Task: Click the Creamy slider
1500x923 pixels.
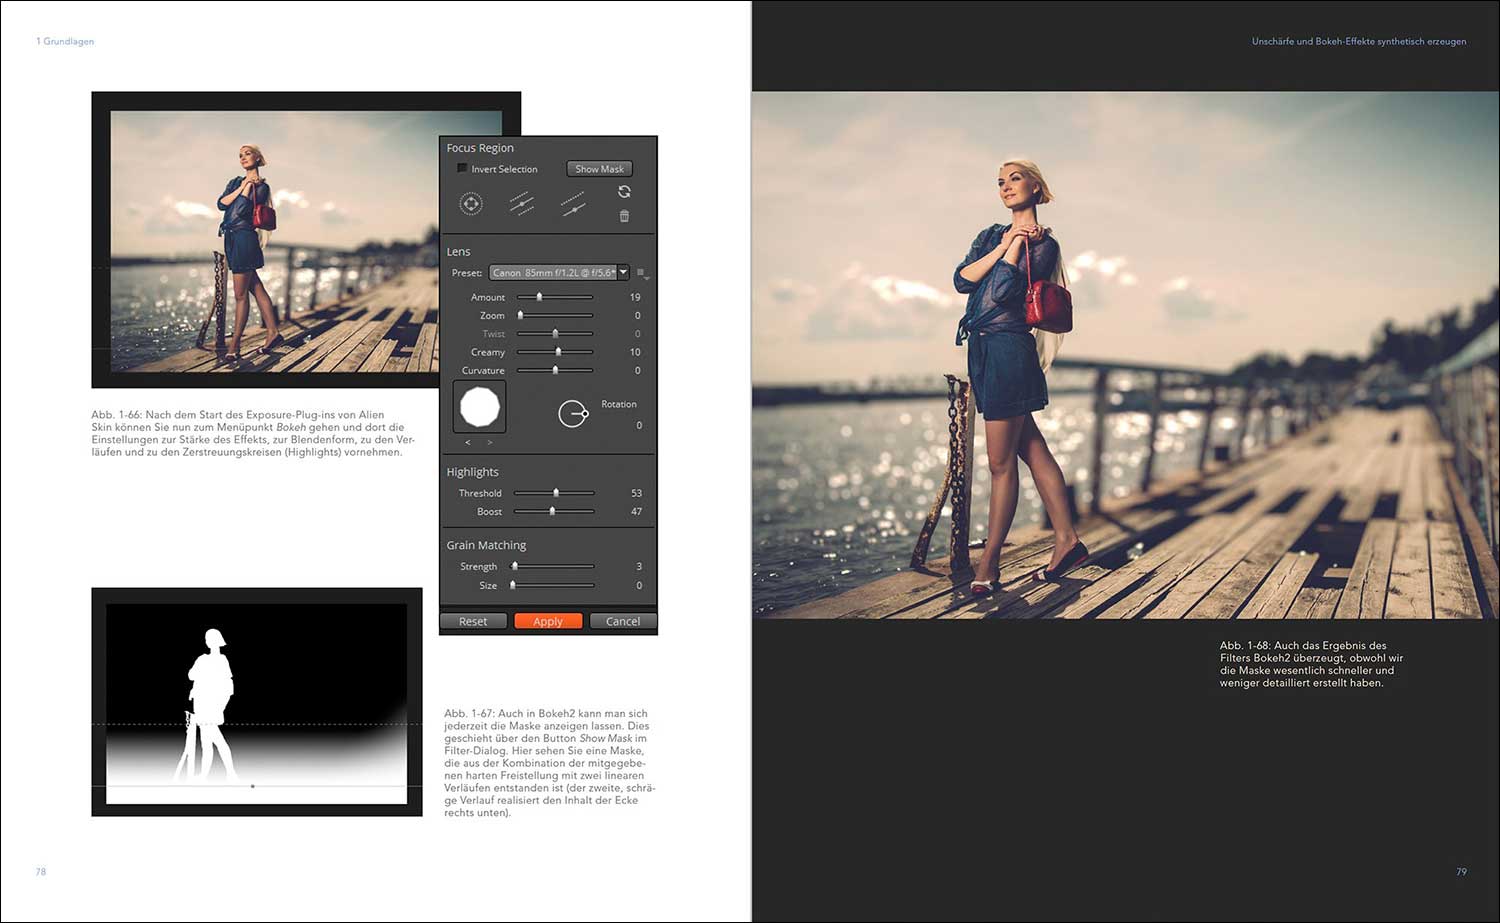Action: click(x=555, y=352)
